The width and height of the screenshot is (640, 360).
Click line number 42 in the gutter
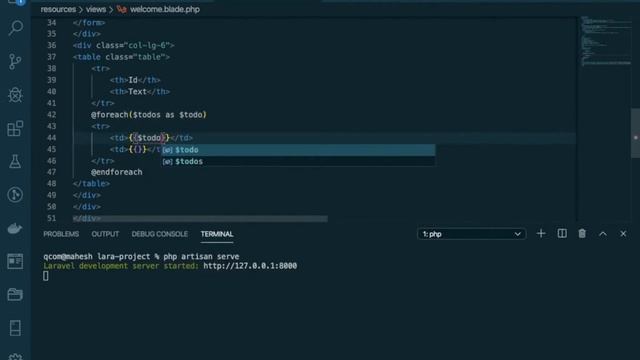click(51, 115)
